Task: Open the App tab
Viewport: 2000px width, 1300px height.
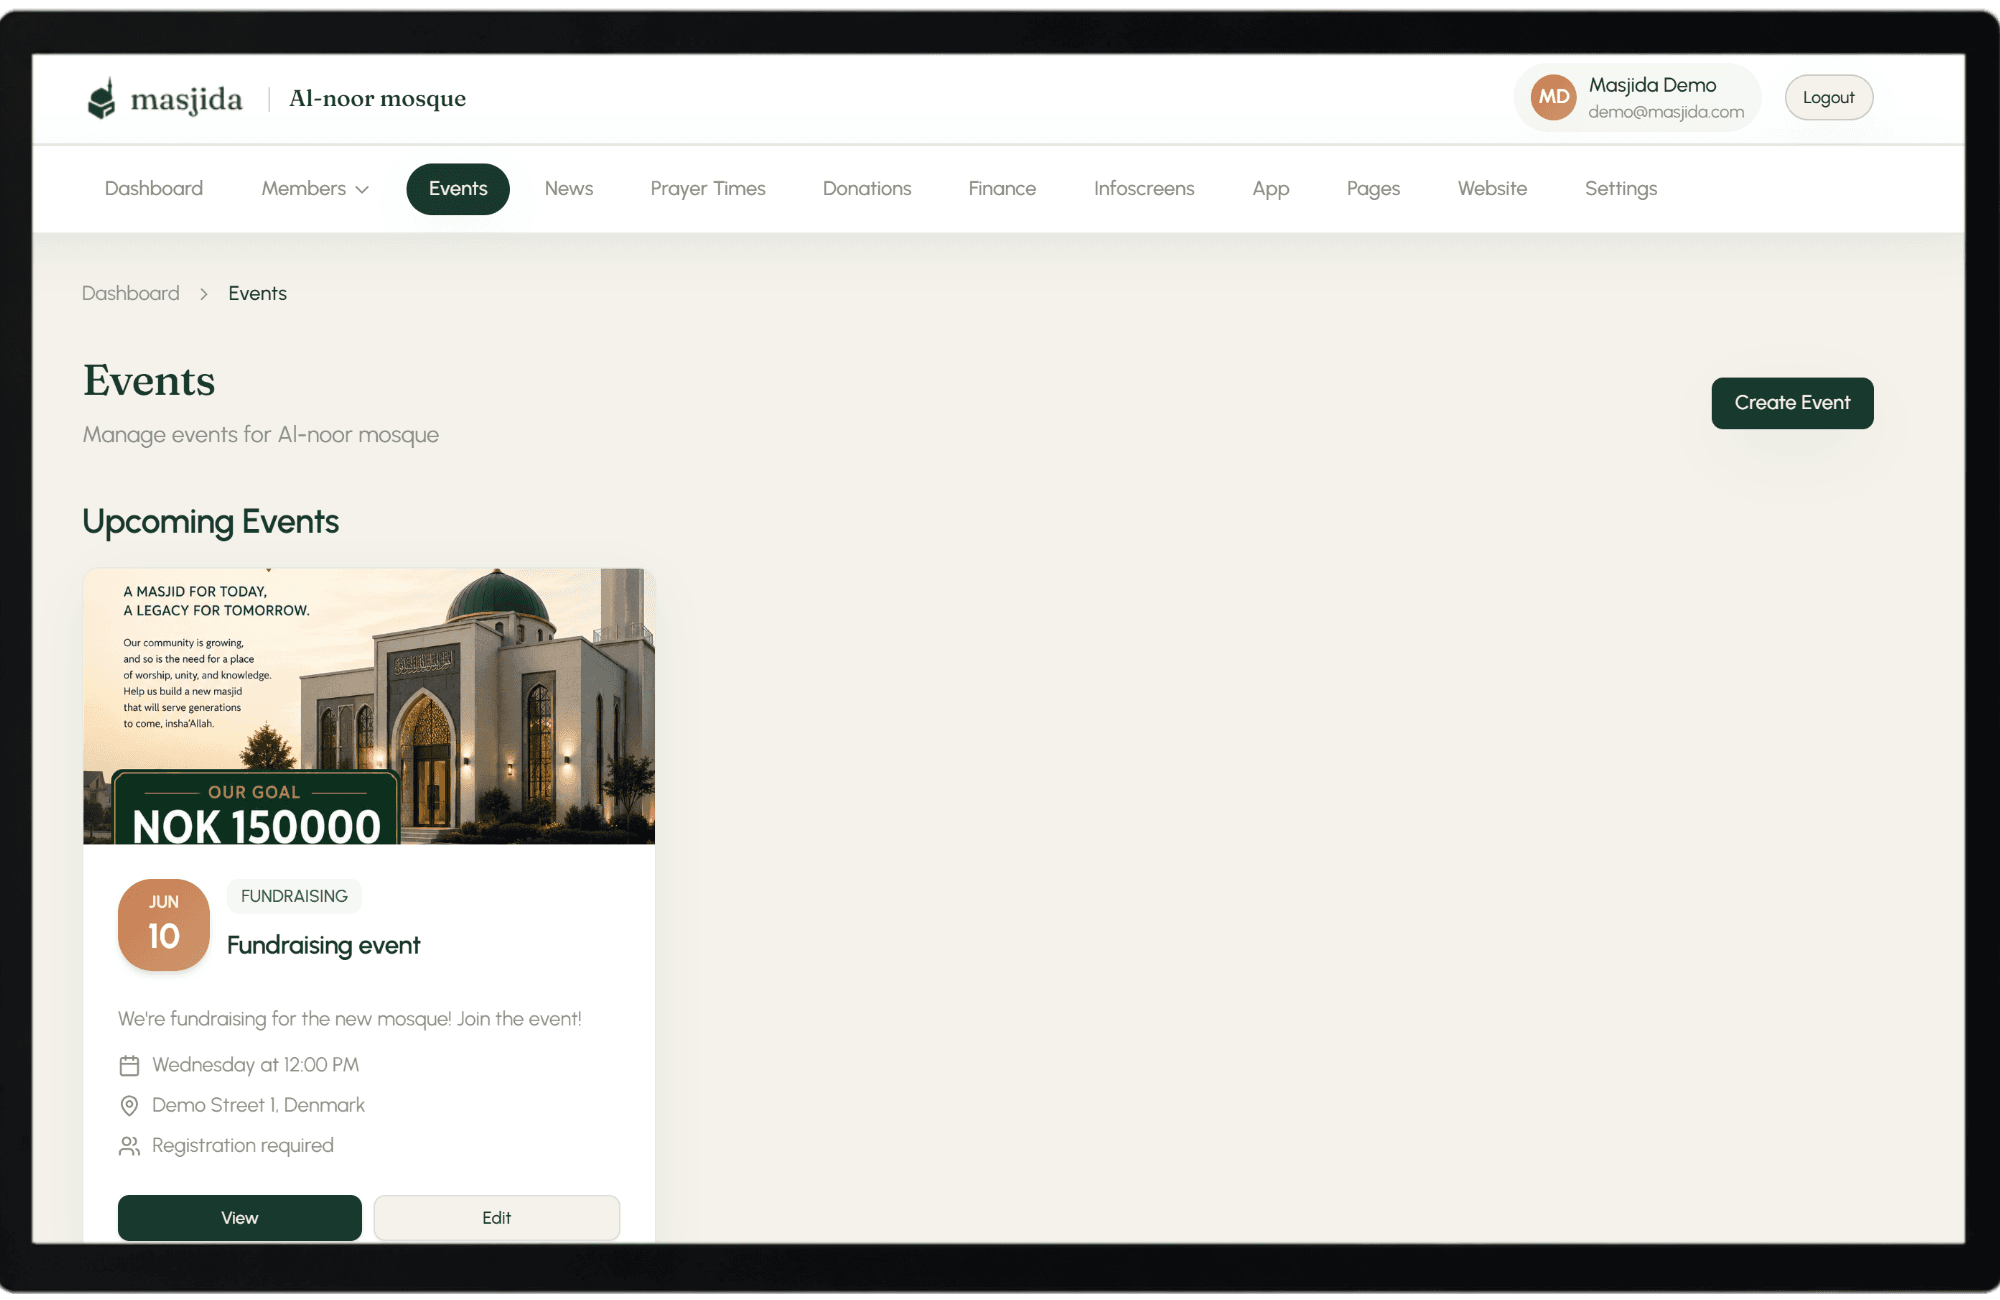Action: (1271, 189)
